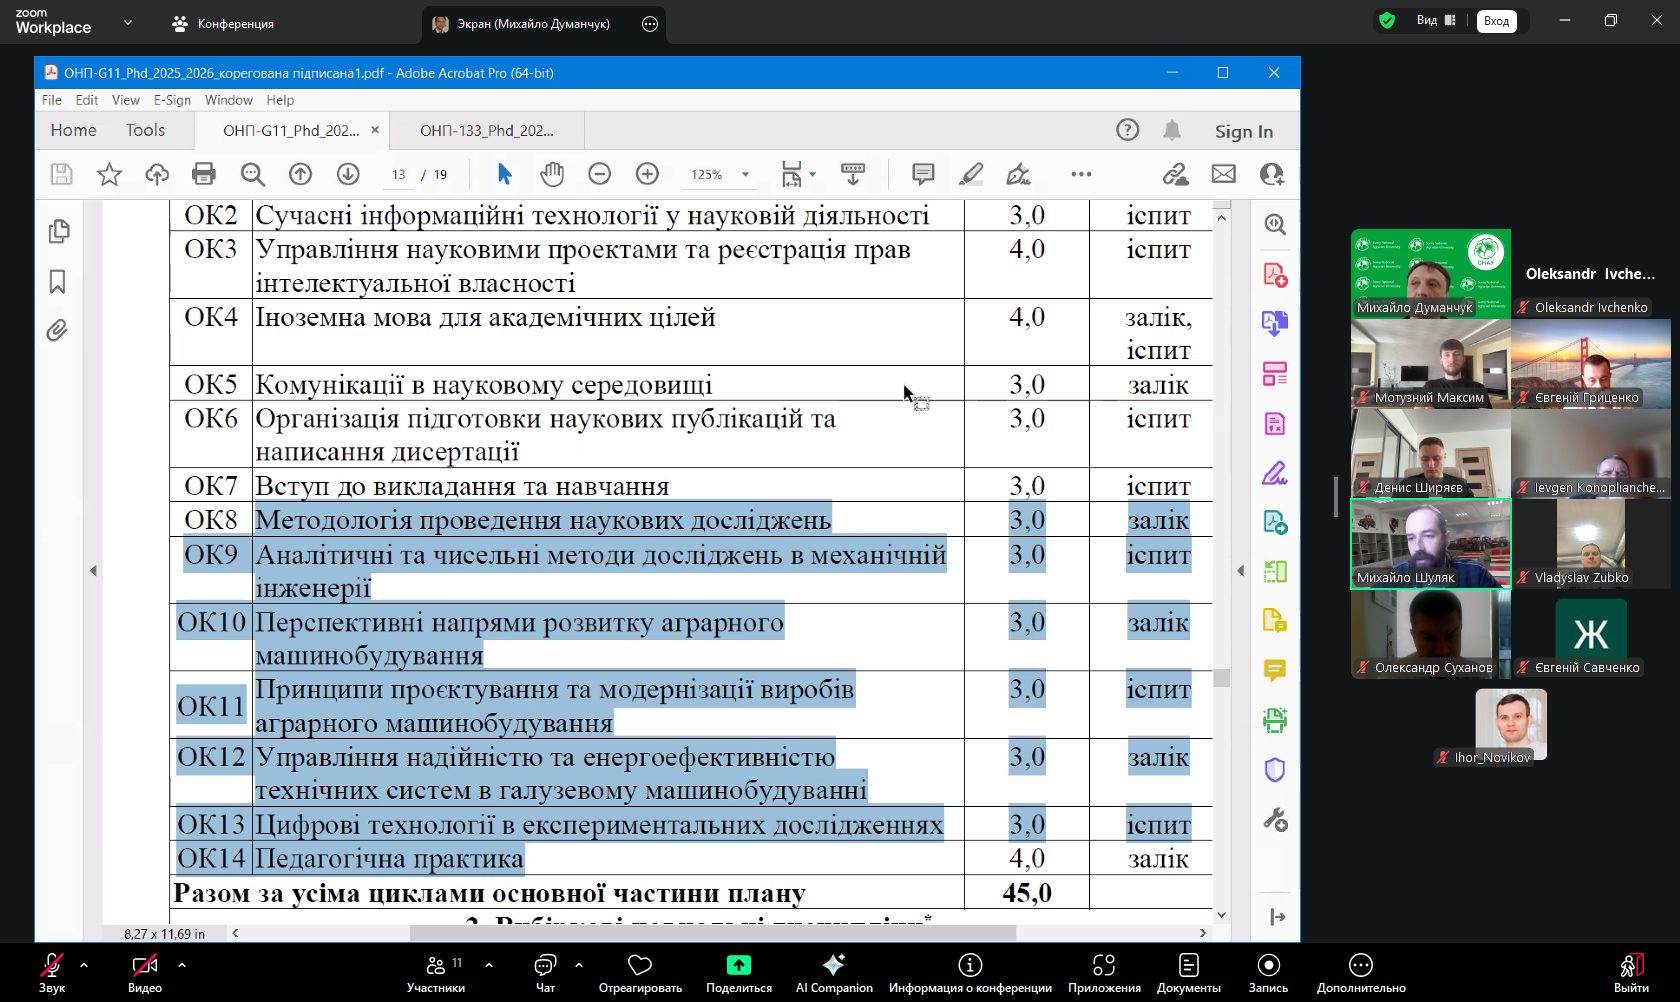
Task: Open the Attachments paperclip panel
Action: [x=58, y=331]
